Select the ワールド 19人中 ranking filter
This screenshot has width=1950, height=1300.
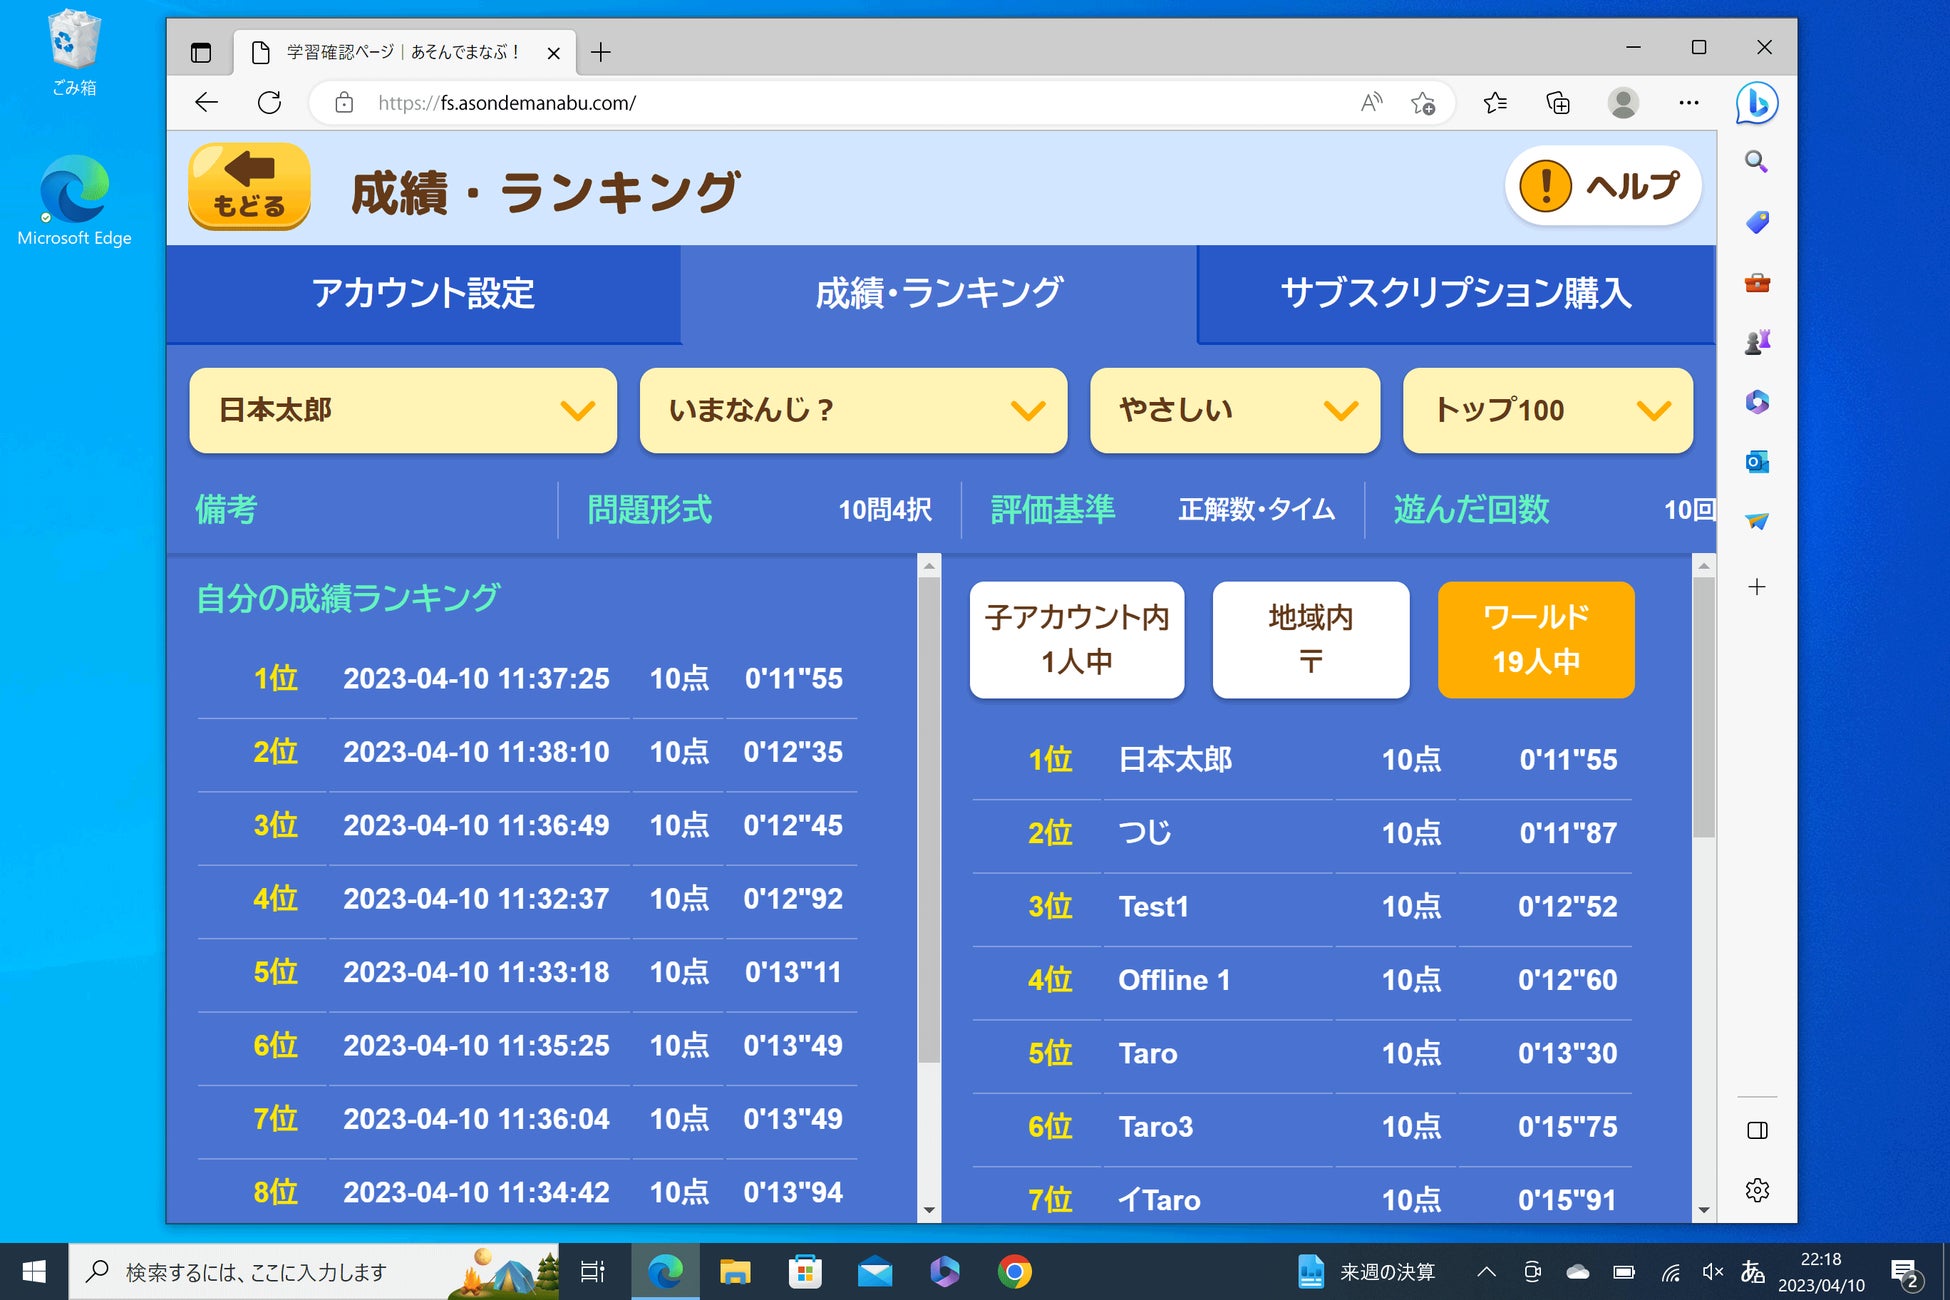pyautogui.click(x=1535, y=639)
